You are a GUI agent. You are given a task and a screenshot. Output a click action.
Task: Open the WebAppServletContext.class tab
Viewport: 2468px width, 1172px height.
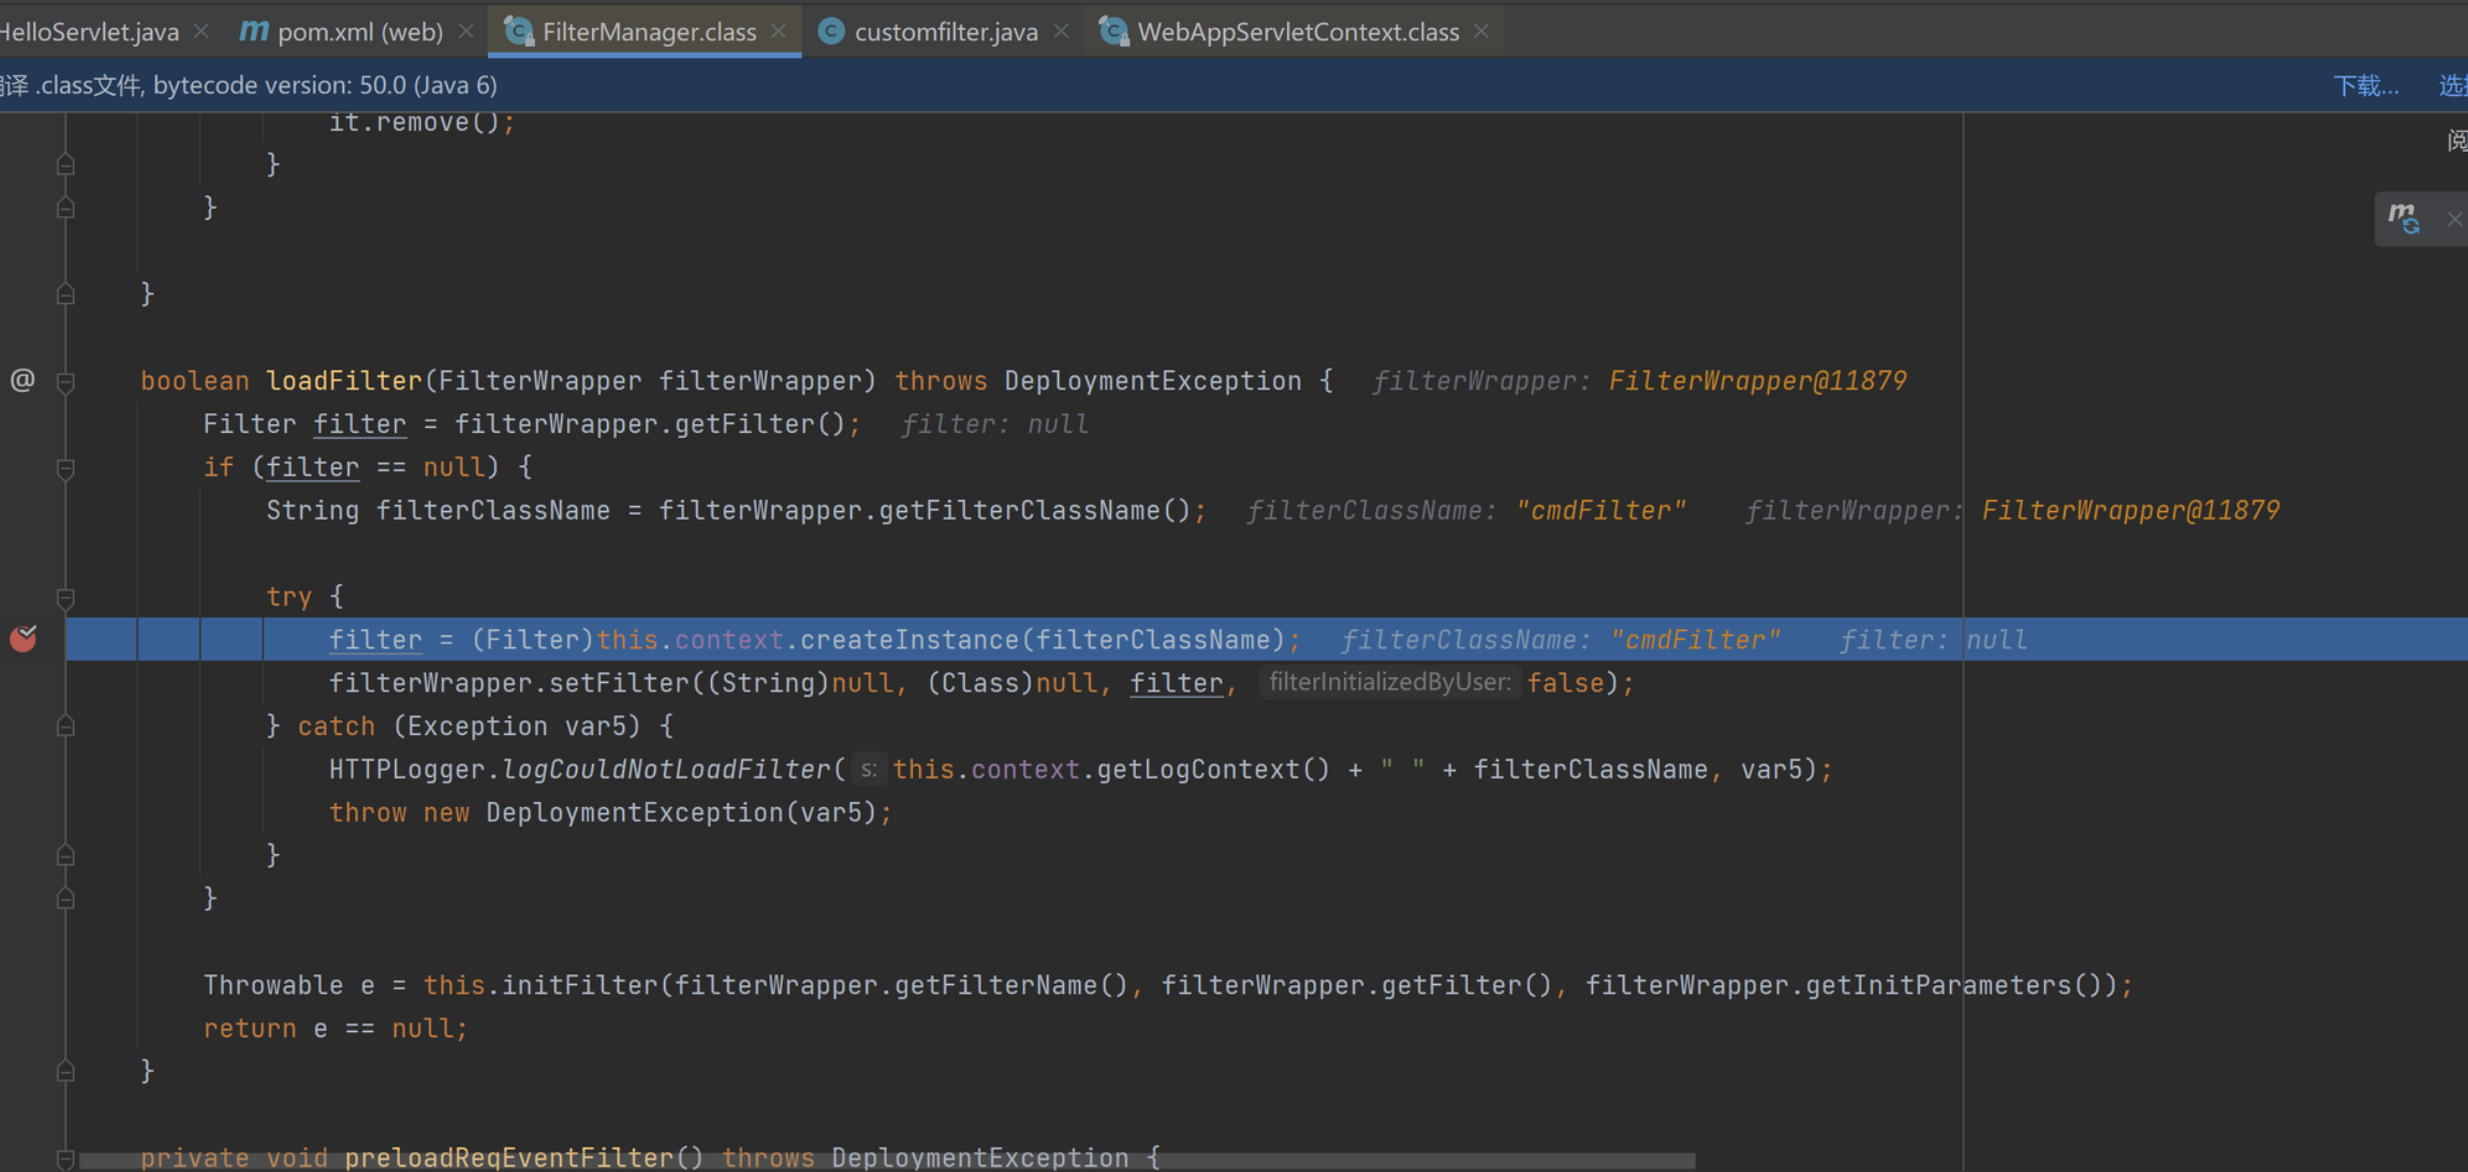tap(1297, 32)
